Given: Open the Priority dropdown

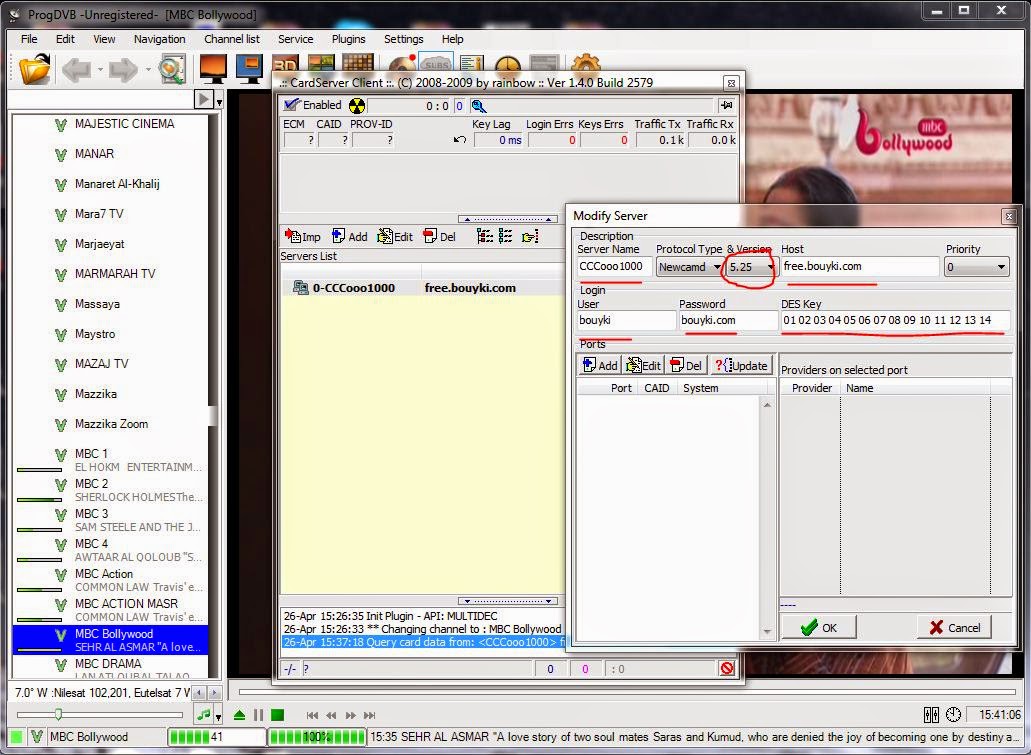Looking at the screenshot, I should (x=1001, y=267).
